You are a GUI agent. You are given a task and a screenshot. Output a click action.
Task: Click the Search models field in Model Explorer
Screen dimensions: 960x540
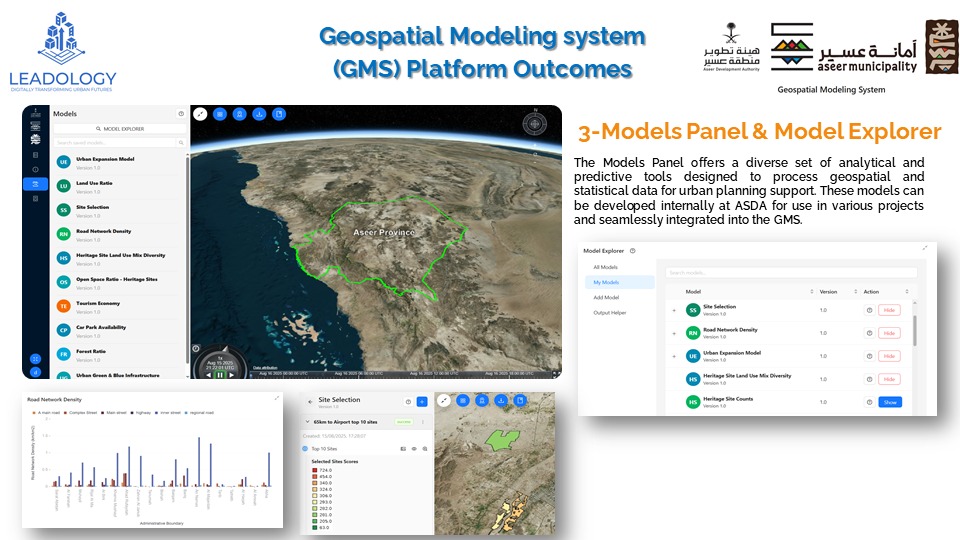point(790,272)
